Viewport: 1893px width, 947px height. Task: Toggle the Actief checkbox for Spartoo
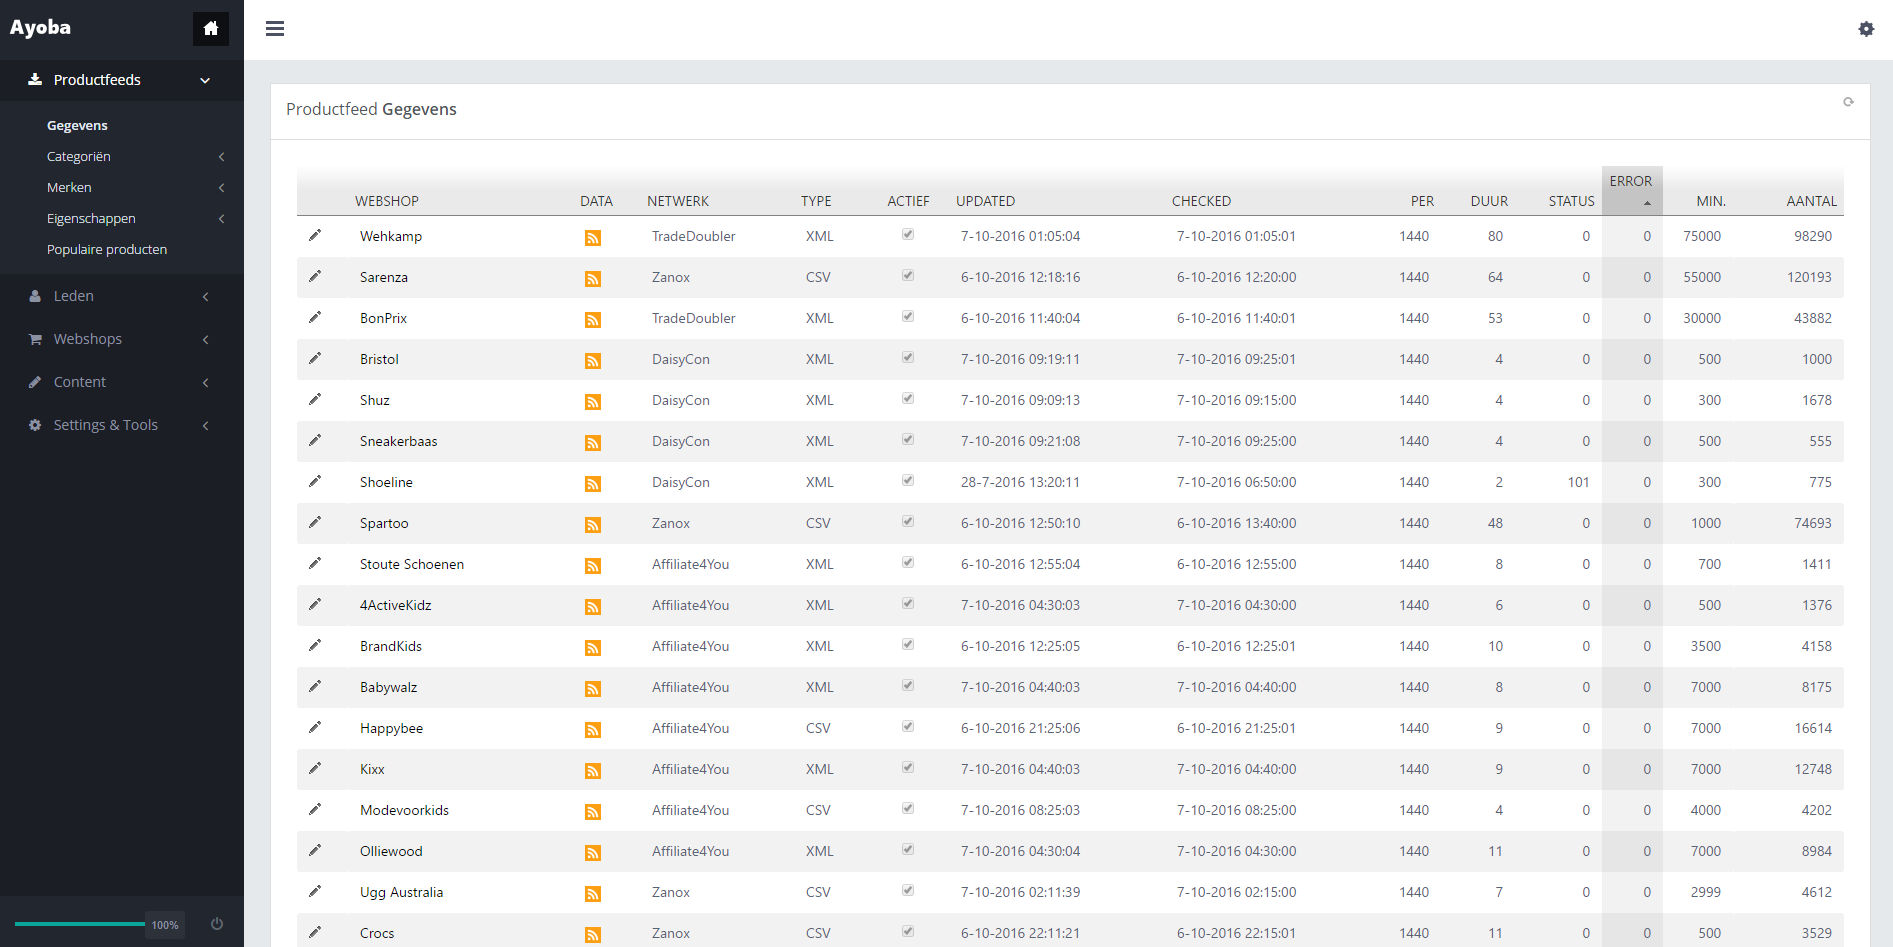pos(908,521)
